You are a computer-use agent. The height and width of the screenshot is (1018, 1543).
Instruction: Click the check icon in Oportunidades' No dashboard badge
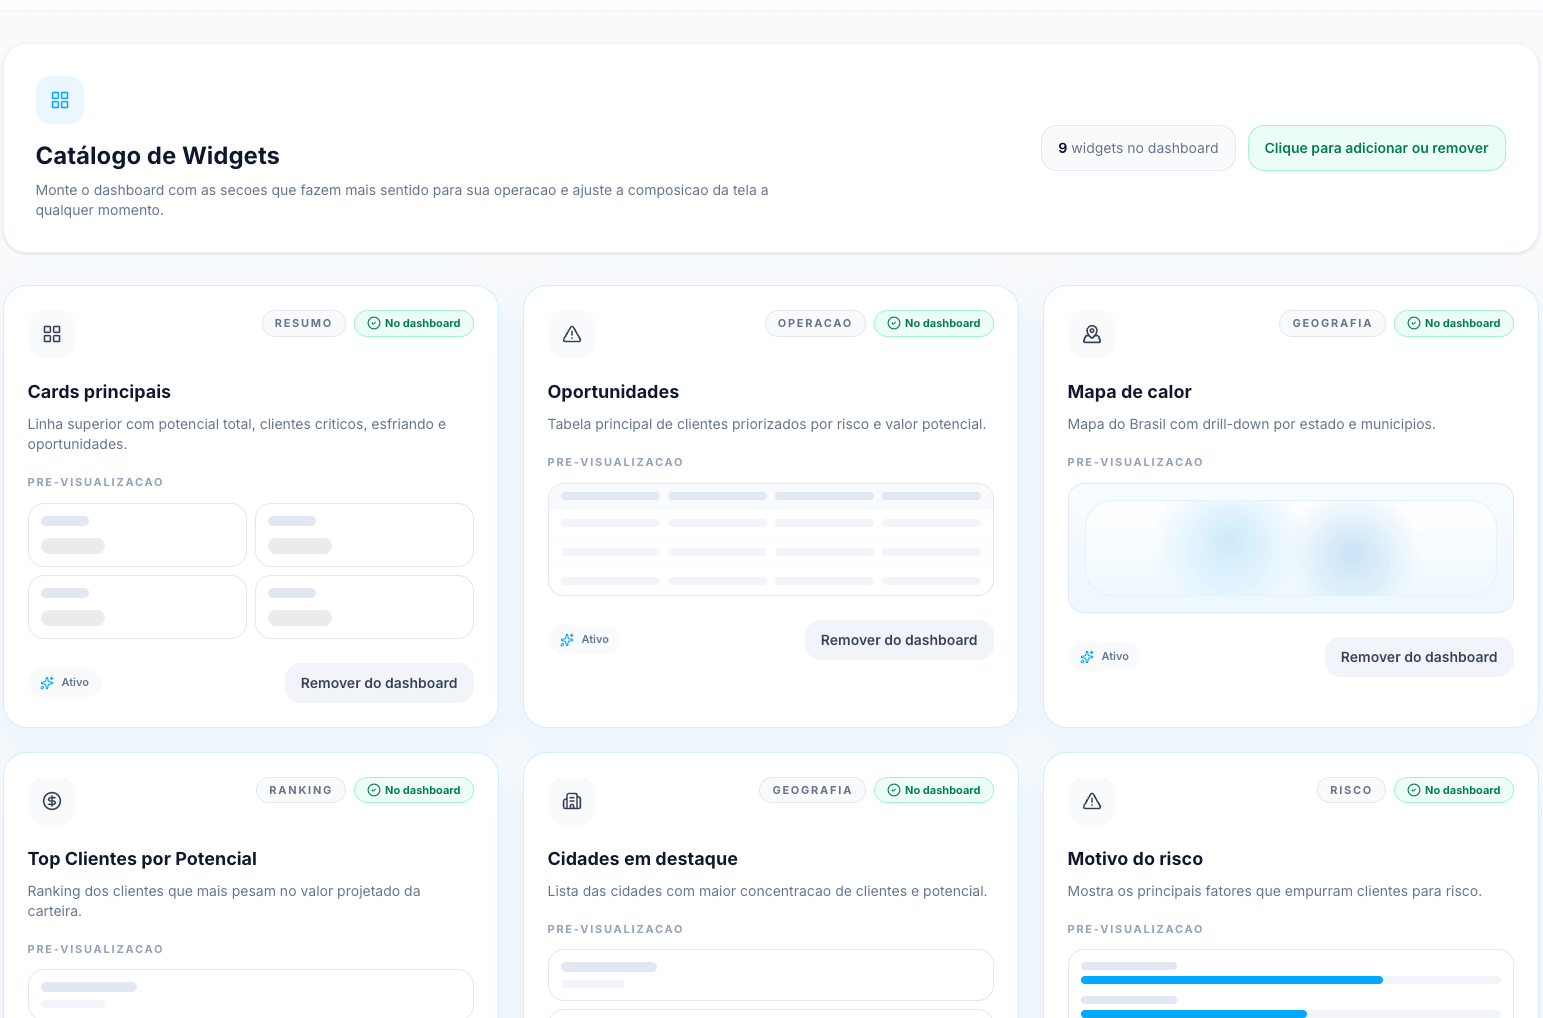click(x=894, y=323)
